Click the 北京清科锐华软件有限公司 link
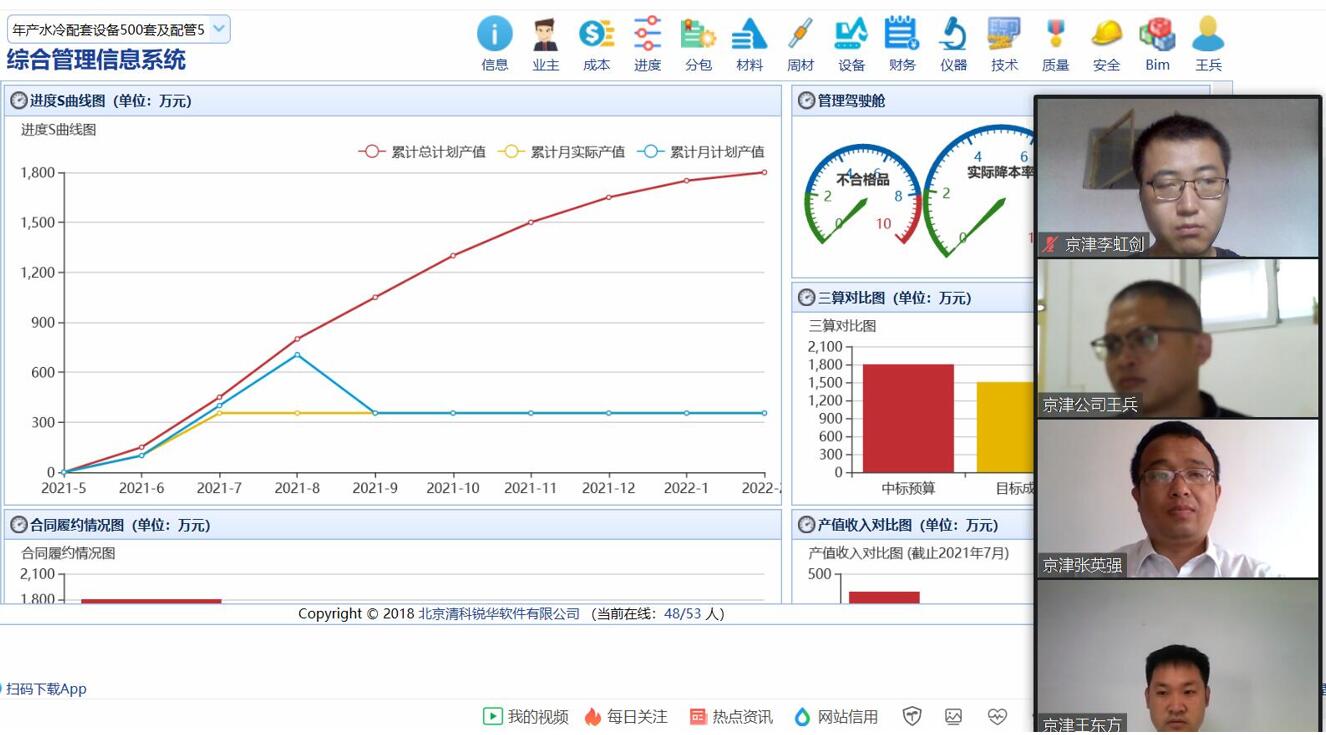Image resolution: width=1326 pixels, height=735 pixels. point(499,614)
